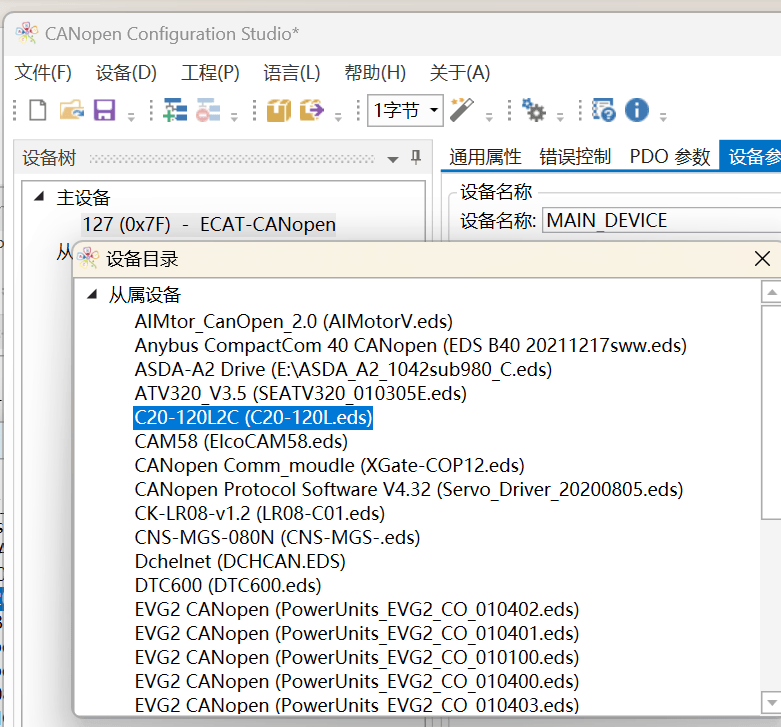Save project with purple floppy icon
This screenshot has width=781, height=727.
[105, 110]
